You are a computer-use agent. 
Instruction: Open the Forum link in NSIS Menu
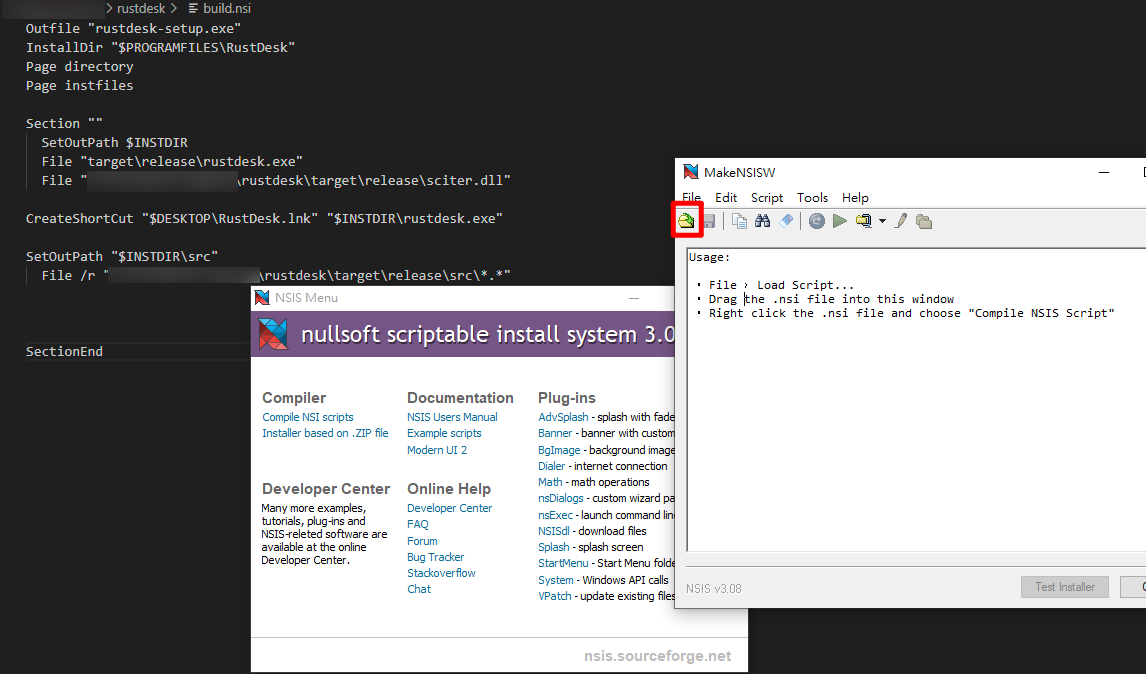(422, 541)
